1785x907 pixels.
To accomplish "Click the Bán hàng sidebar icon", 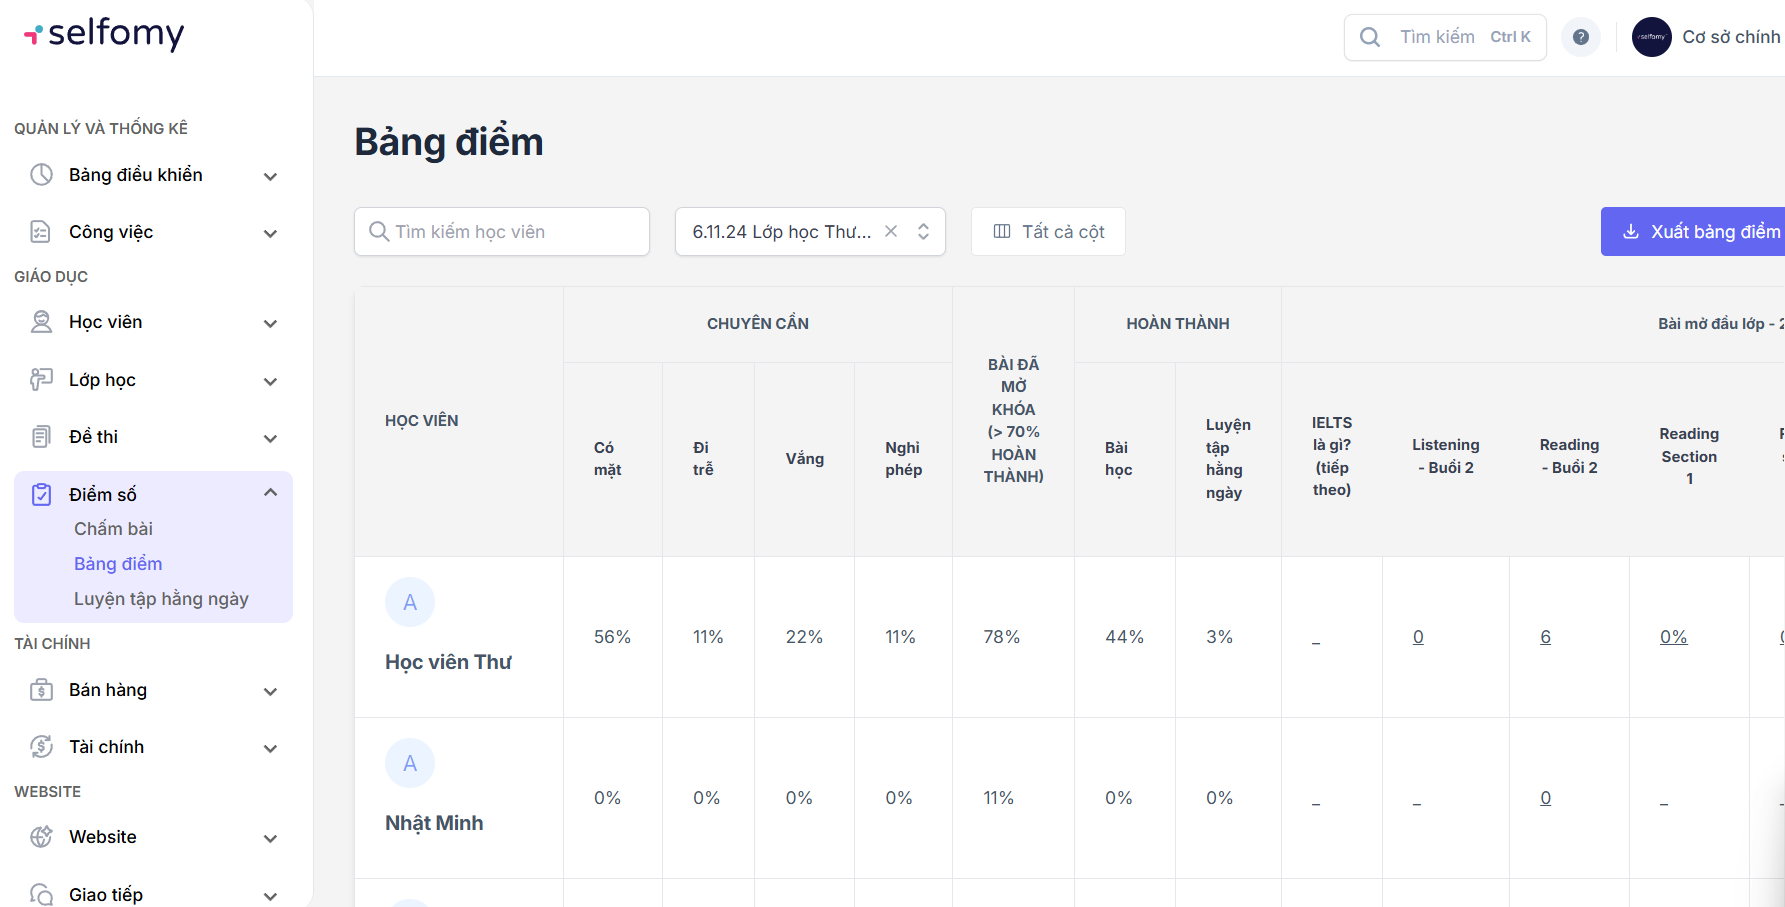I will coord(41,690).
